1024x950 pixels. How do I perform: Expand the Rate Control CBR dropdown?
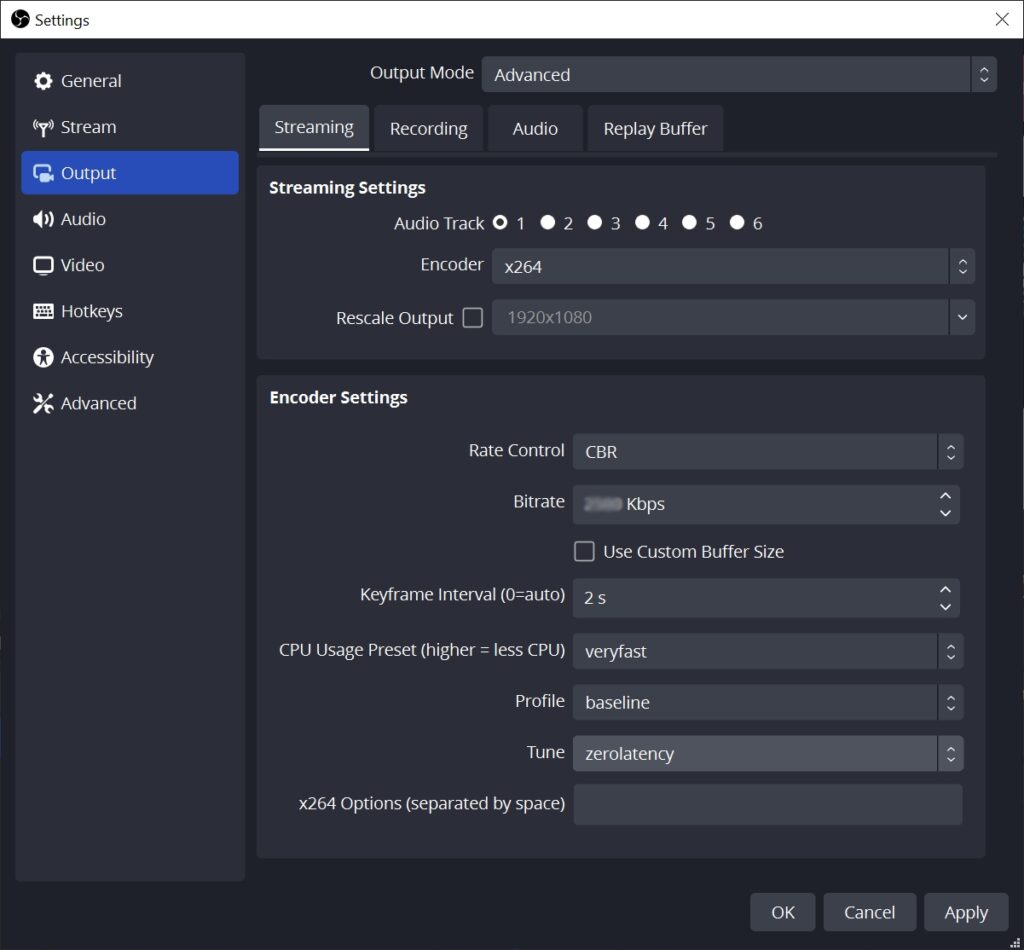767,452
